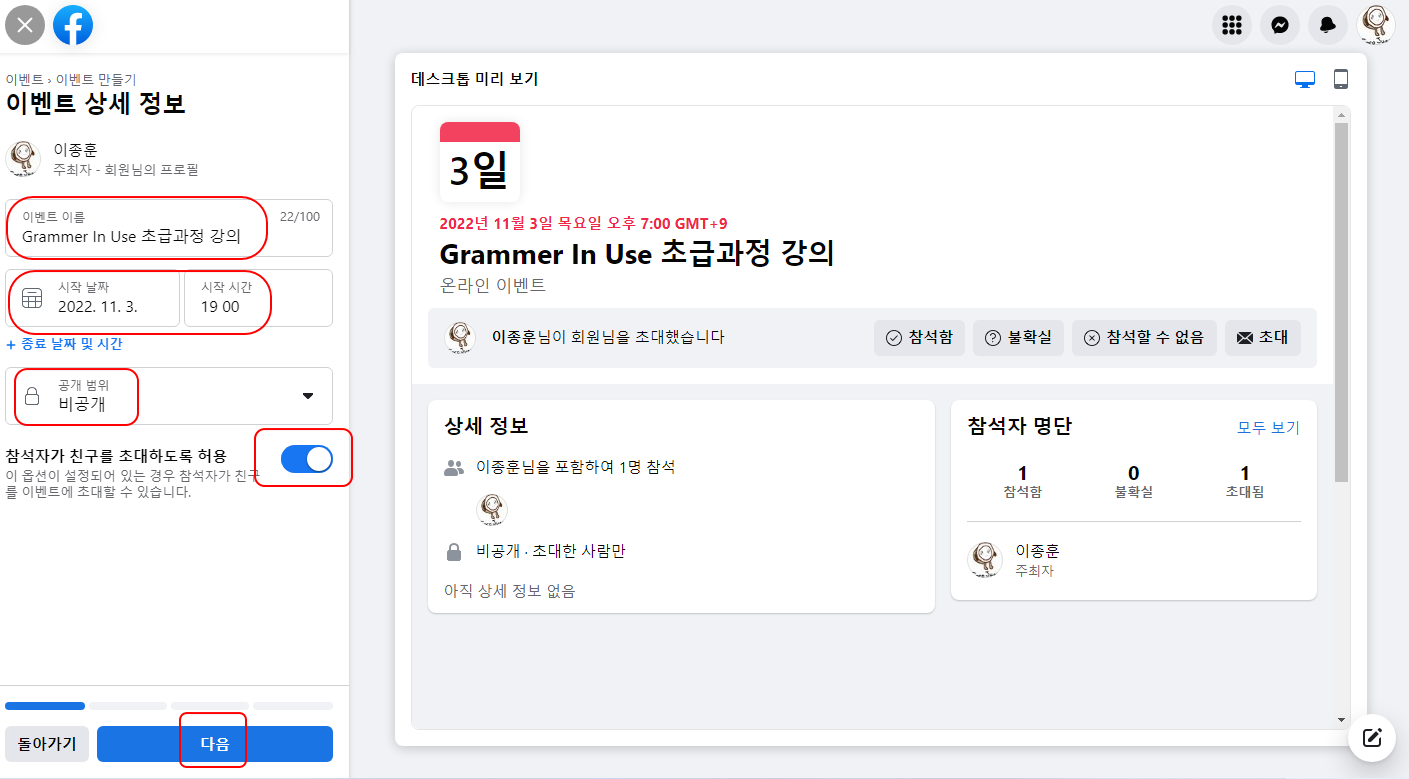Image resolution: width=1409 pixels, height=779 pixels.
Task: Select the 불확실 count tab
Action: point(1133,482)
